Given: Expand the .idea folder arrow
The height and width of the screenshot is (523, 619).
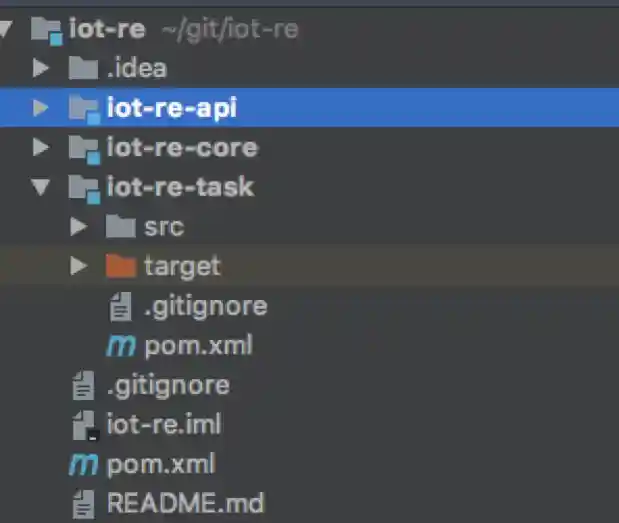Looking at the screenshot, I should coord(41,69).
